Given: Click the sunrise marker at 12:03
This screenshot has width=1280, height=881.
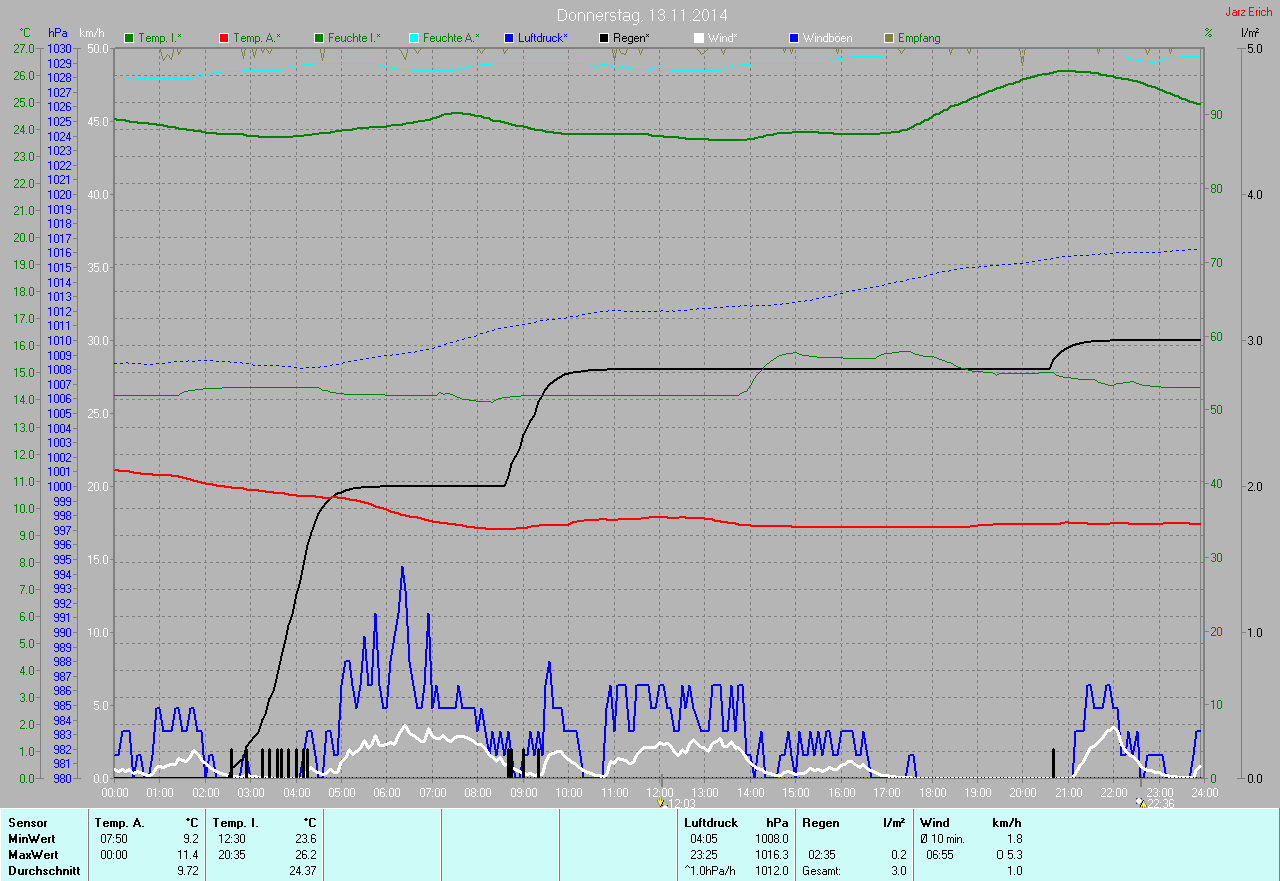Looking at the screenshot, I should pos(660,802).
